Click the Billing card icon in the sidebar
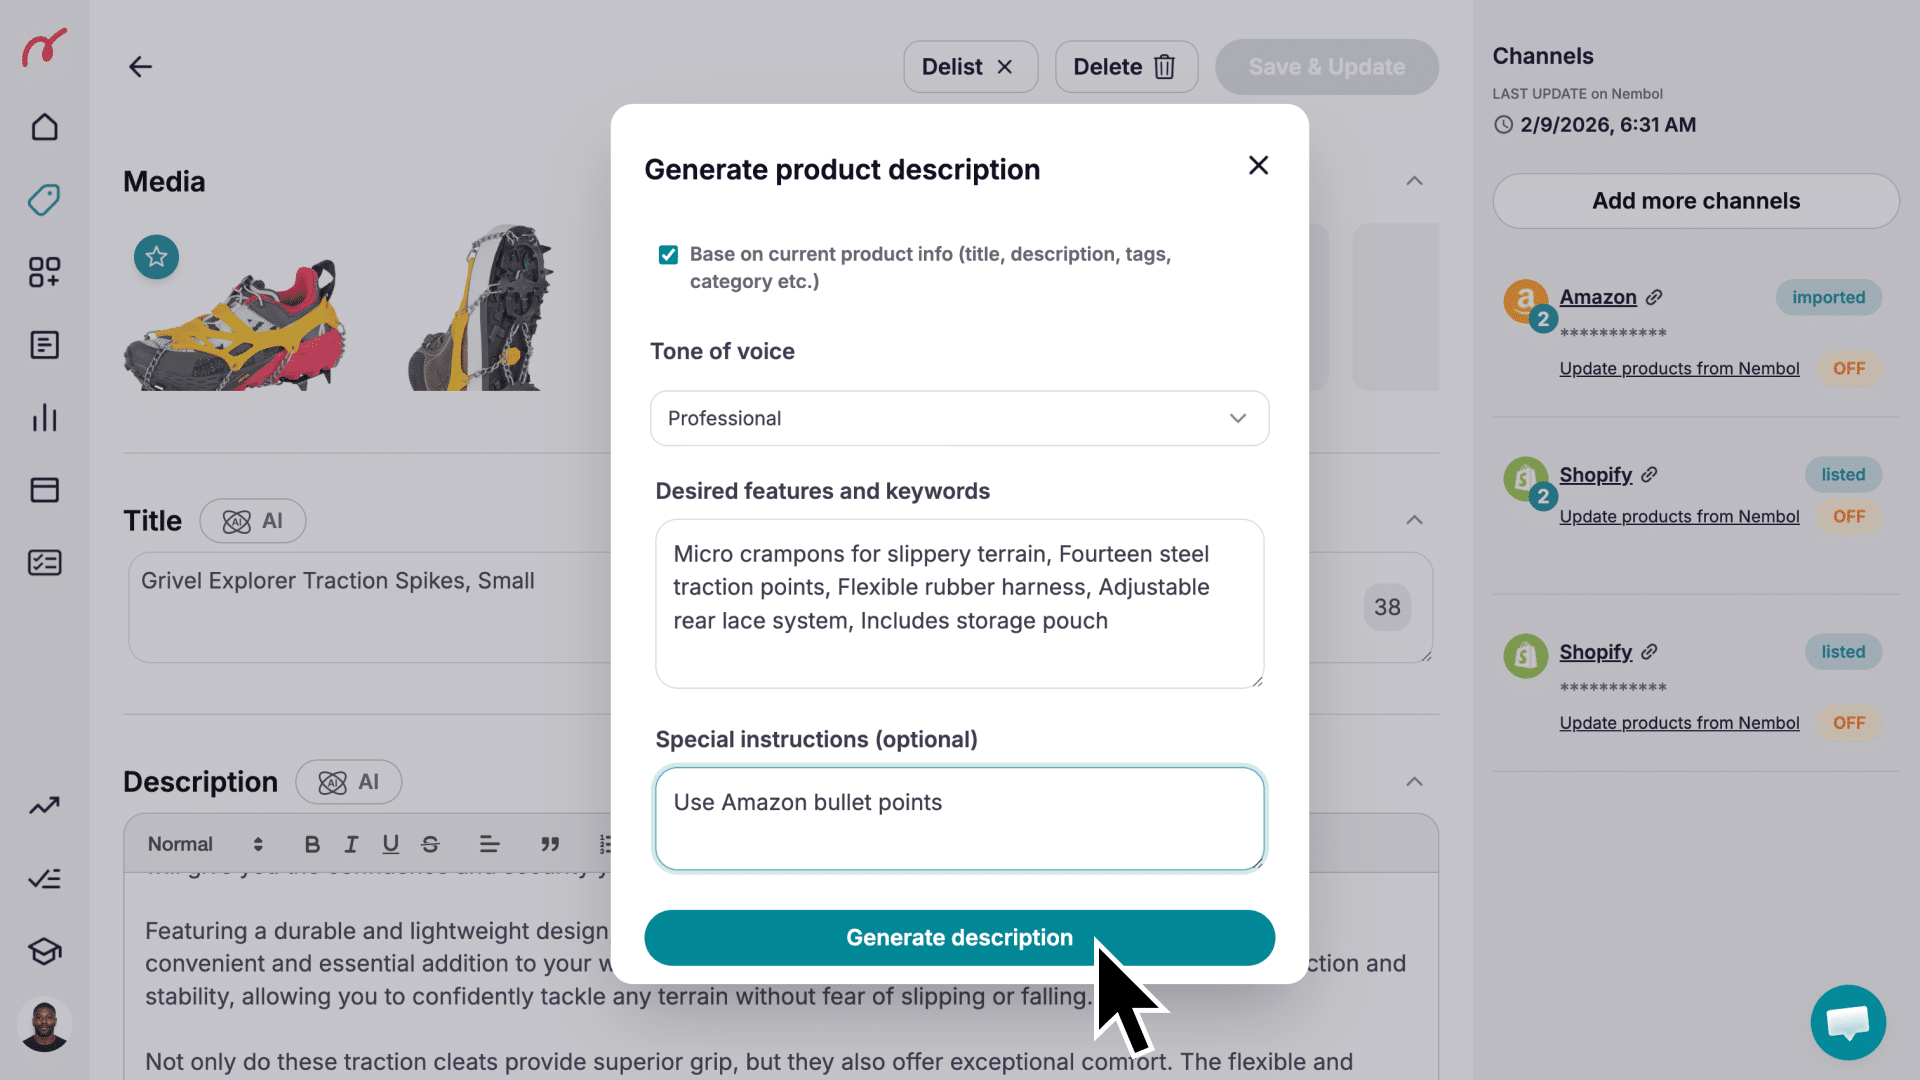Screen dimensions: 1920x1080 [44, 489]
